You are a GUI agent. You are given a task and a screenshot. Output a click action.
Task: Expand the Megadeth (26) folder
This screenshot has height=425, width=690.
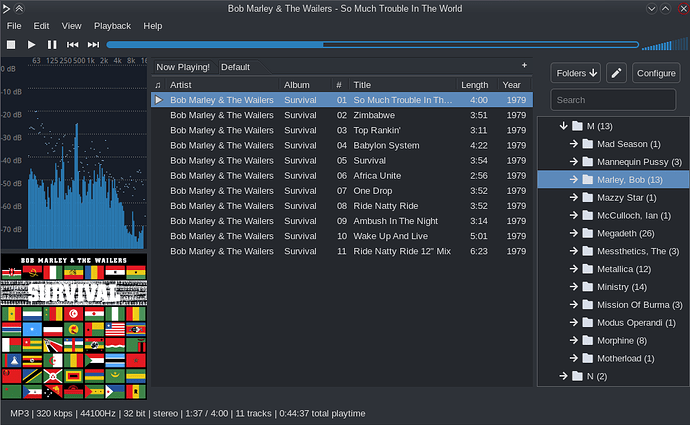coord(573,233)
